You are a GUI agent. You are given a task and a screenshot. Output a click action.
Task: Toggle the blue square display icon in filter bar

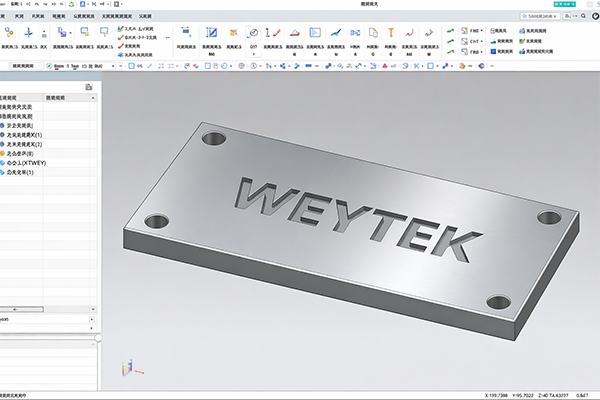tap(131, 66)
